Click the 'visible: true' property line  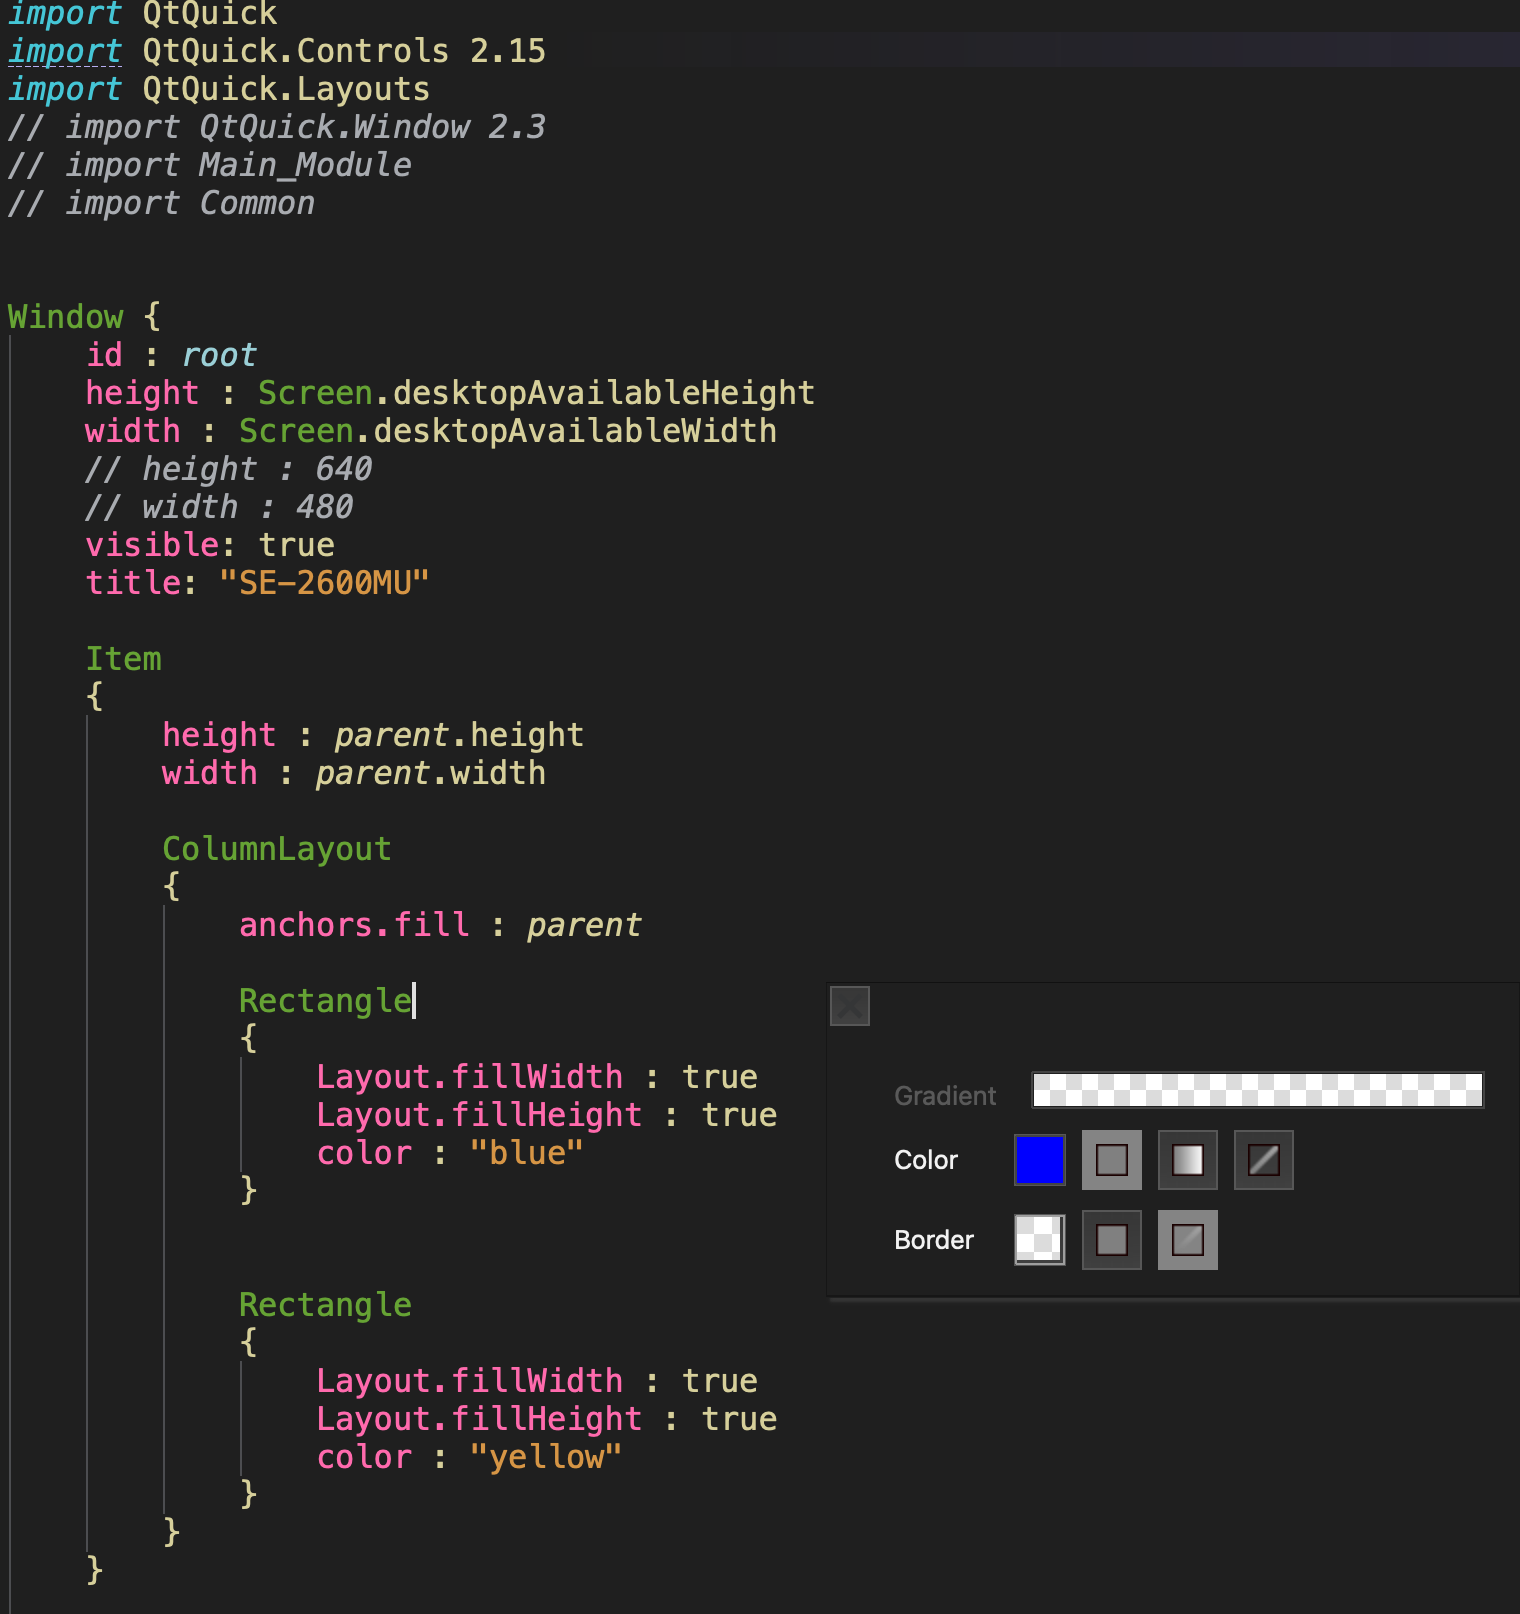210,545
